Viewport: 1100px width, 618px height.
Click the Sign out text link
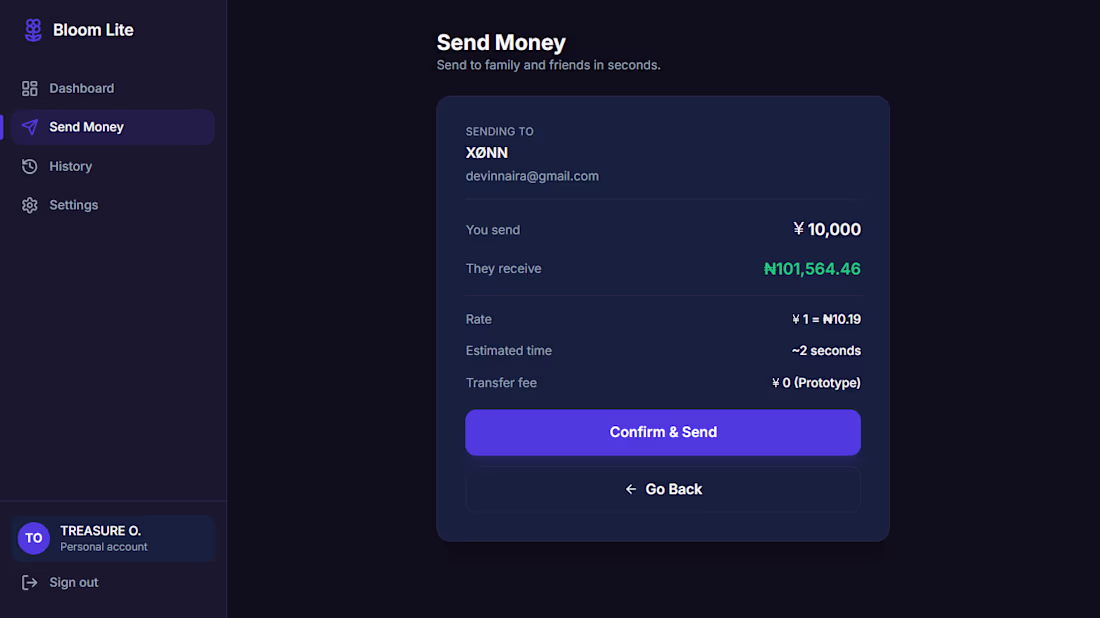pyautogui.click(x=74, y=582)
